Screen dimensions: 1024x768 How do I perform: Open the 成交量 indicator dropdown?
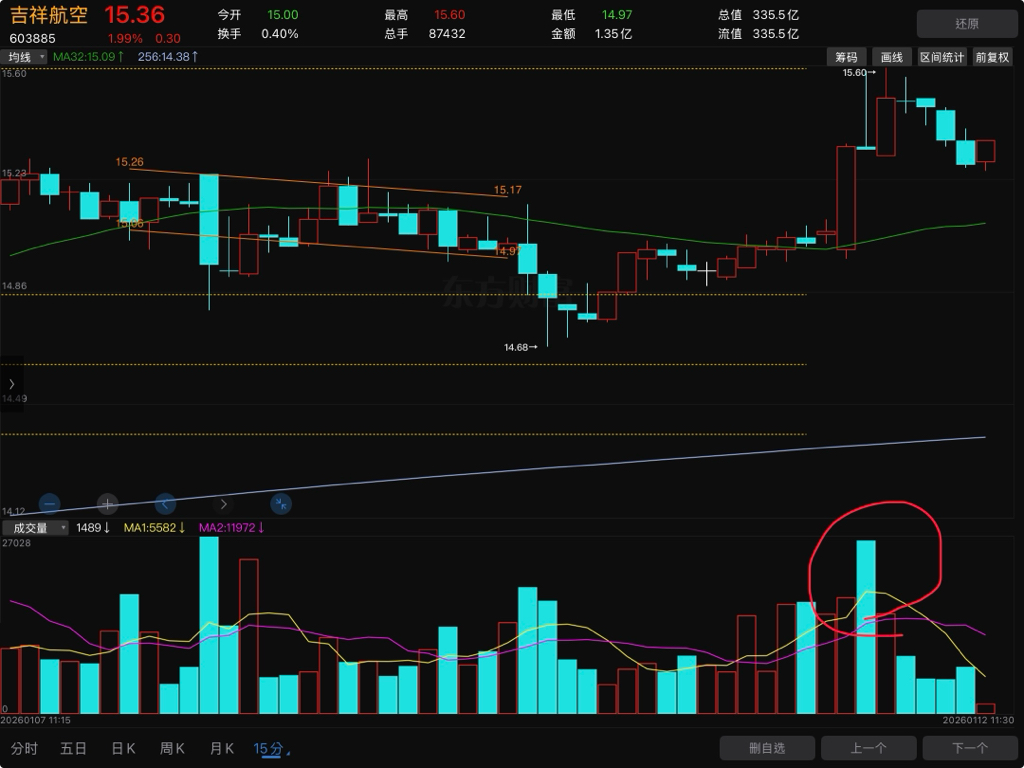click(35, 528)
